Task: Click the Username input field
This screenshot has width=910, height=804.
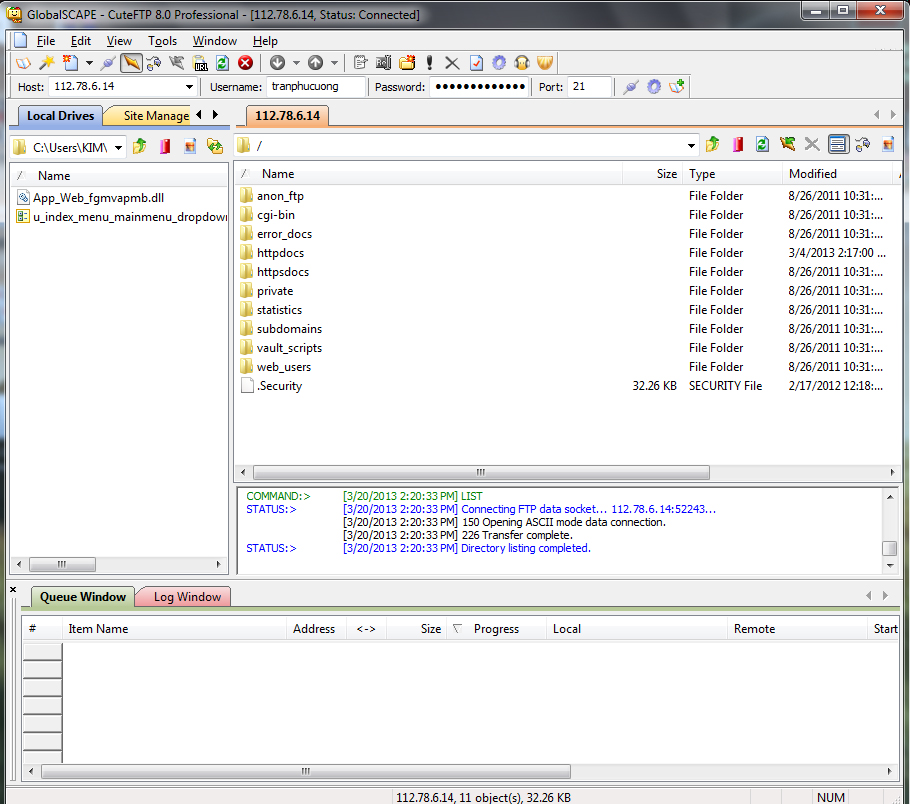Action: (316, 86)
